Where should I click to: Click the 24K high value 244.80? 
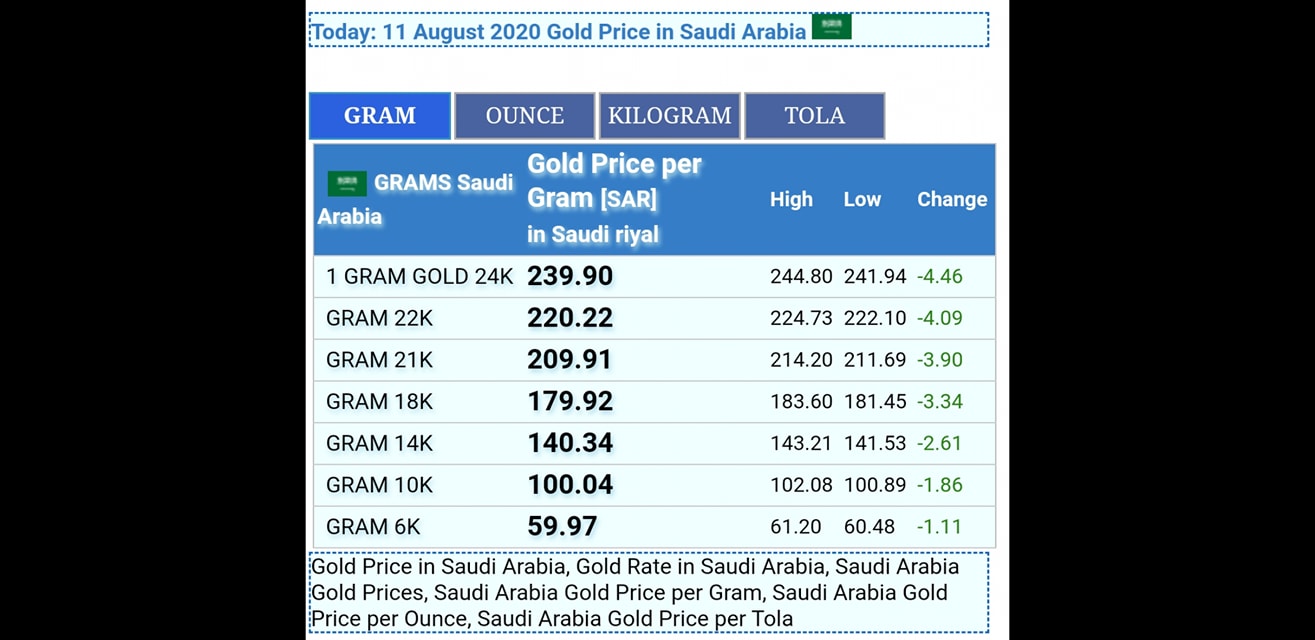tap(801, 277)
